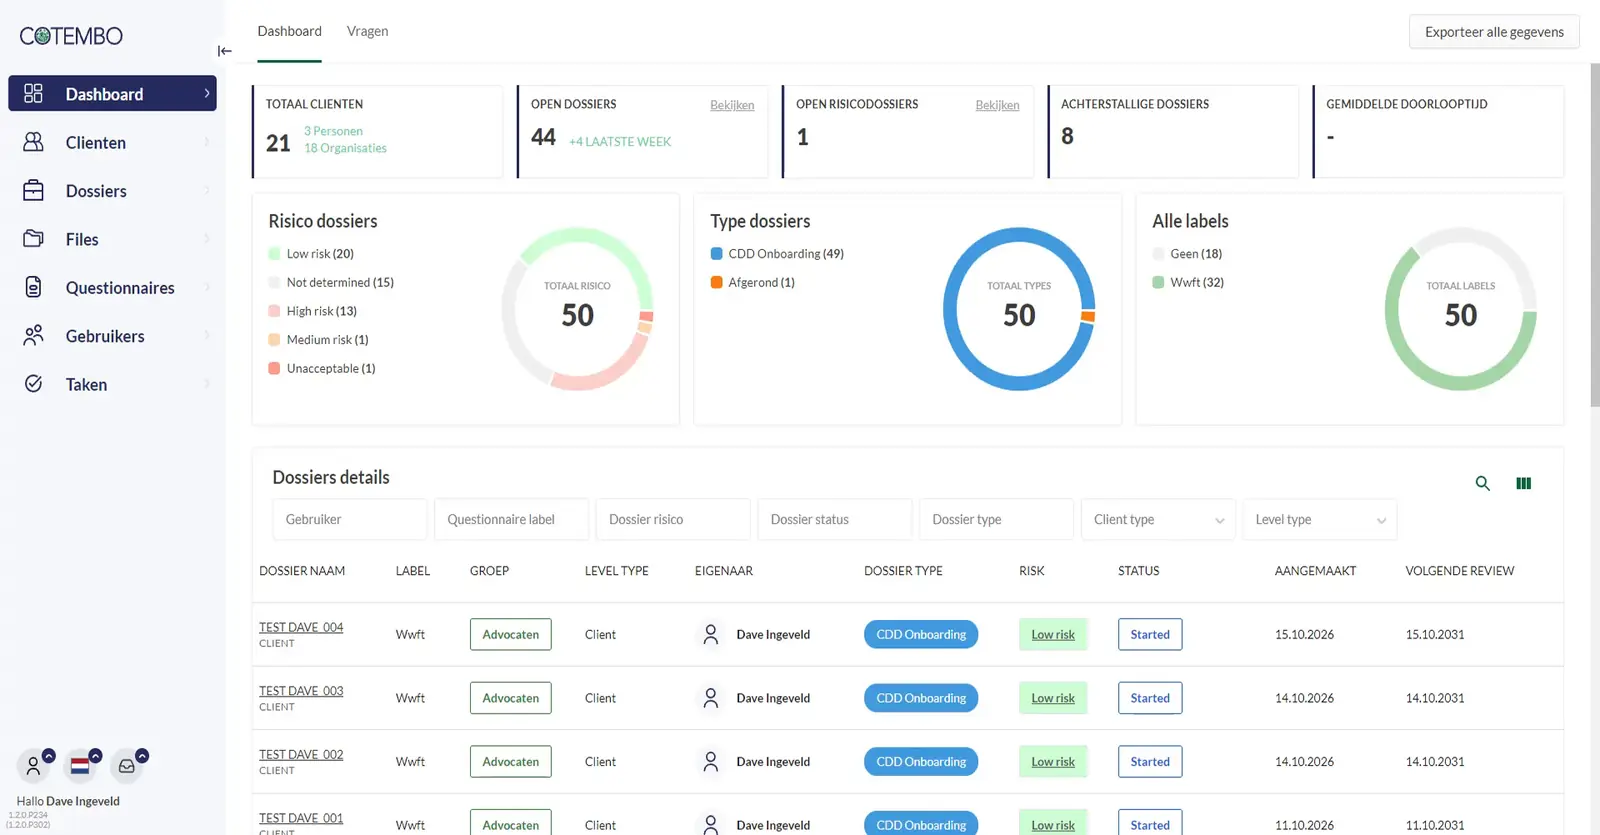Toggle the Unacceptable (1) legend entry
The height and width of the screenshot is (835, 1600).
(x=322, y=369)
